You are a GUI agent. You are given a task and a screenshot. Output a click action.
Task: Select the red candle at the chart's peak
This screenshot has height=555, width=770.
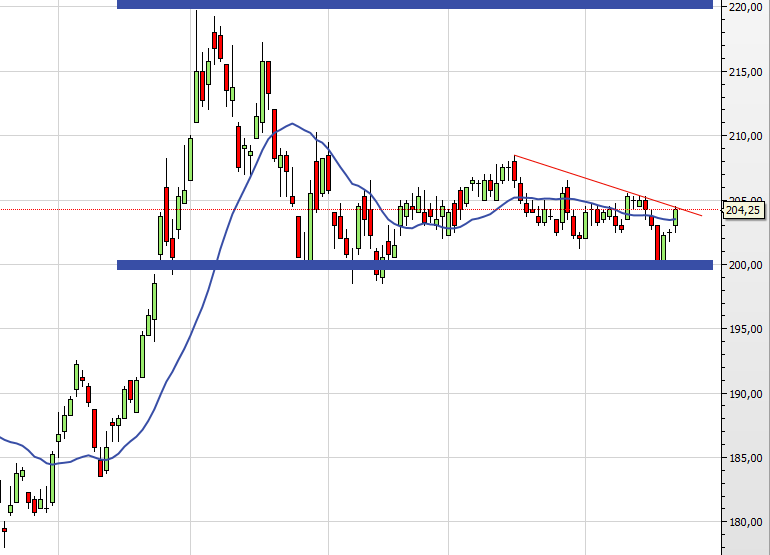[x=215, y=41]
